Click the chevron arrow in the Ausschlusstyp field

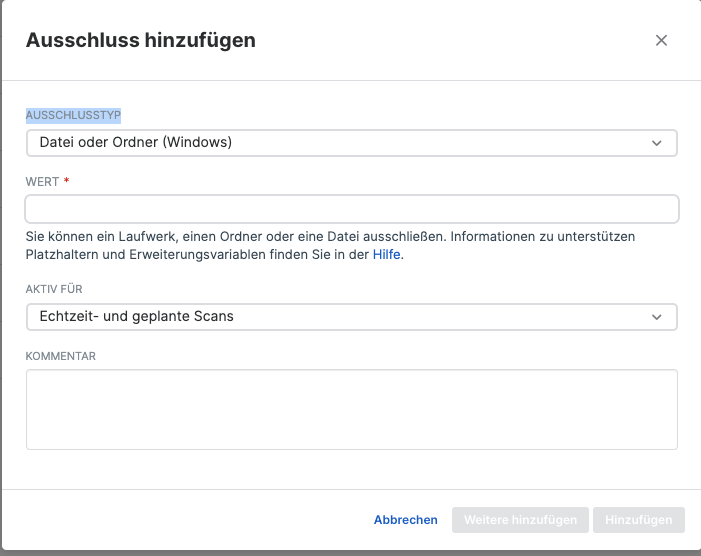click(657, 143)
